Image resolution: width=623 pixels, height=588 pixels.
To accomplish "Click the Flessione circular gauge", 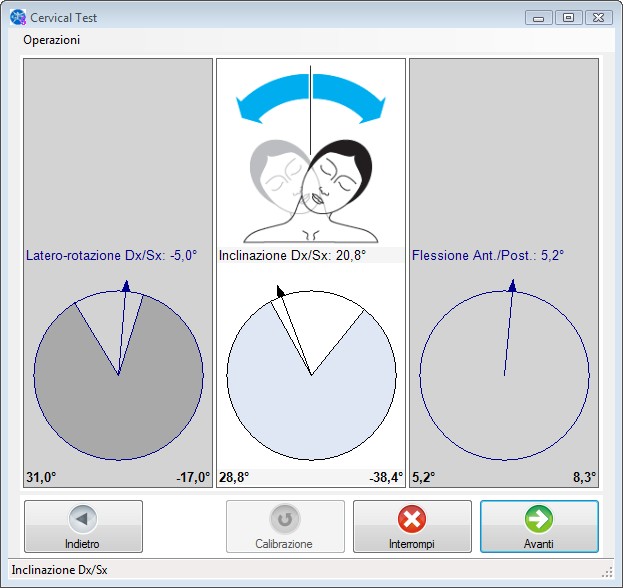I will point(505,375).
